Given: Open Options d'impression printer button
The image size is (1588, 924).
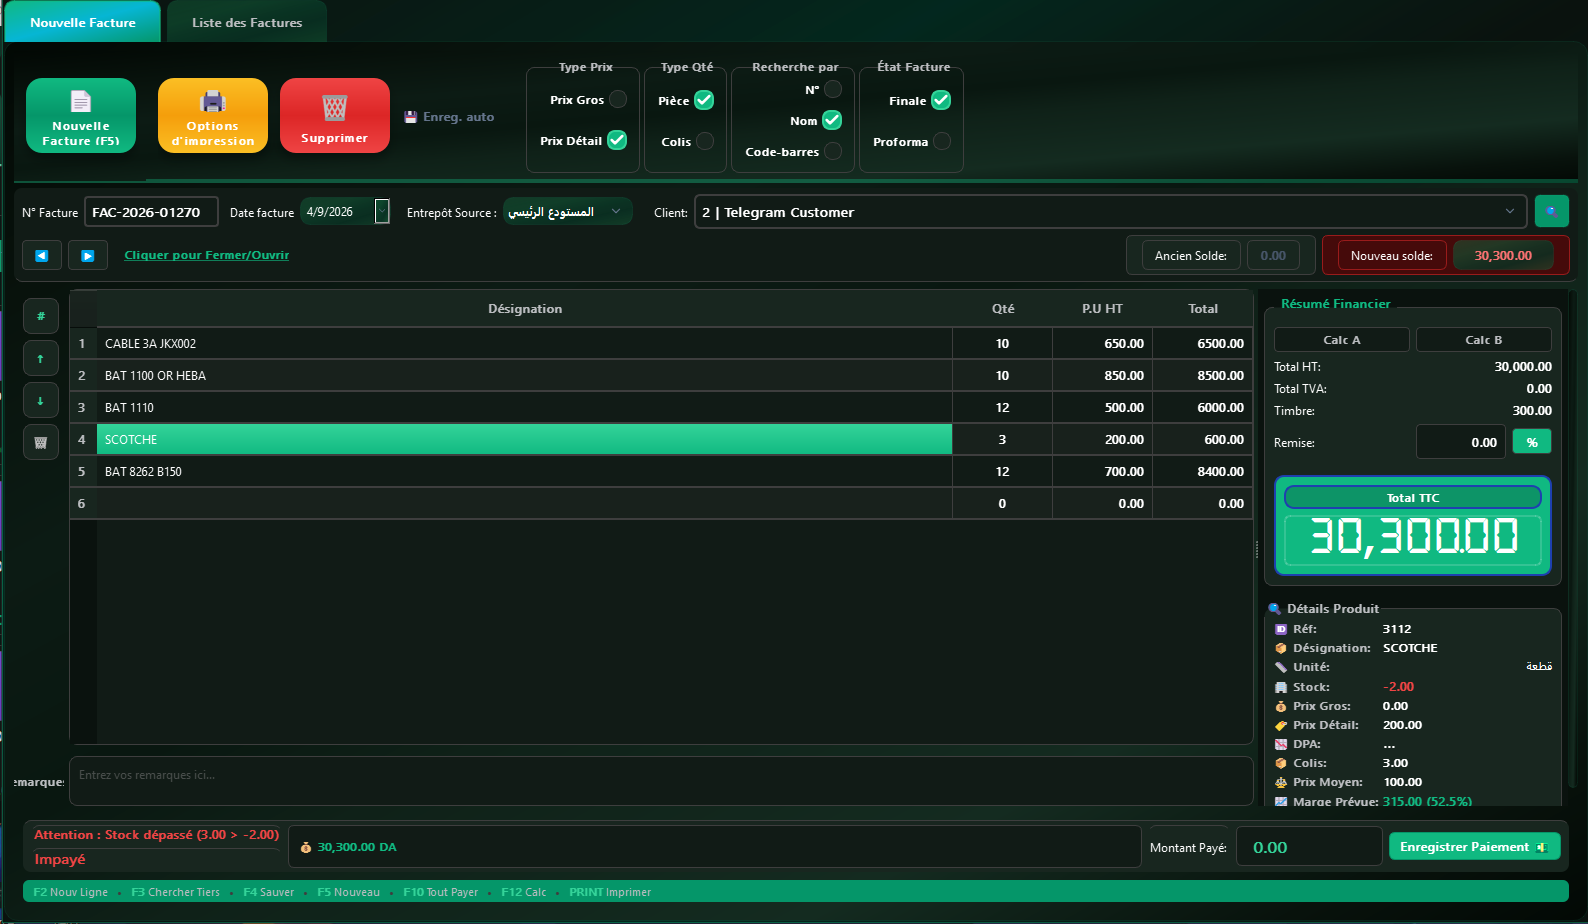Looking at the screenshot, I should pos(213,116).
